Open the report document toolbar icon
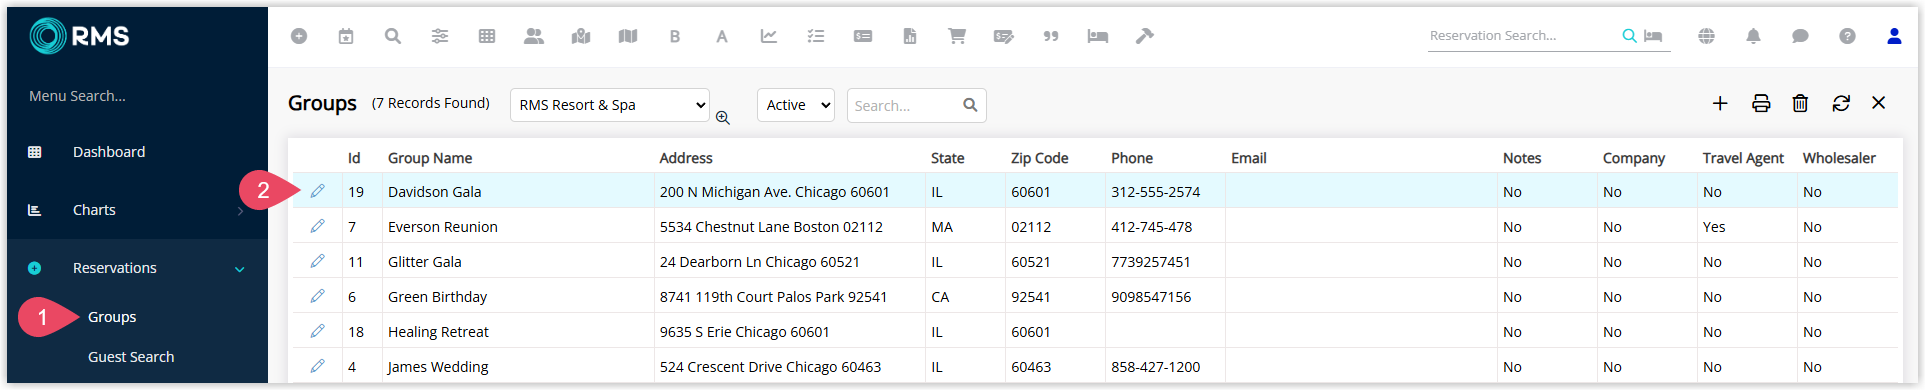Screen dimensions: 1926x391 click(x=910, y=36)
